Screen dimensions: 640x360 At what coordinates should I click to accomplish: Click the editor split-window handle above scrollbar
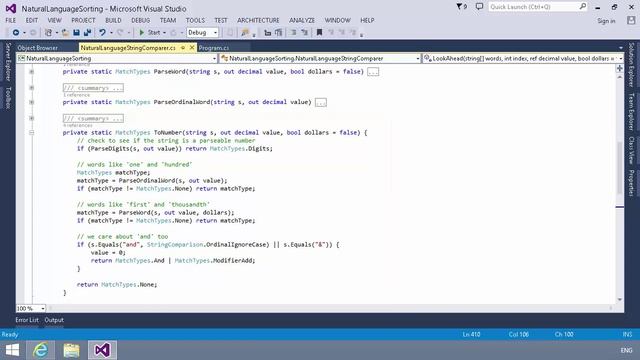click(620, 68)
